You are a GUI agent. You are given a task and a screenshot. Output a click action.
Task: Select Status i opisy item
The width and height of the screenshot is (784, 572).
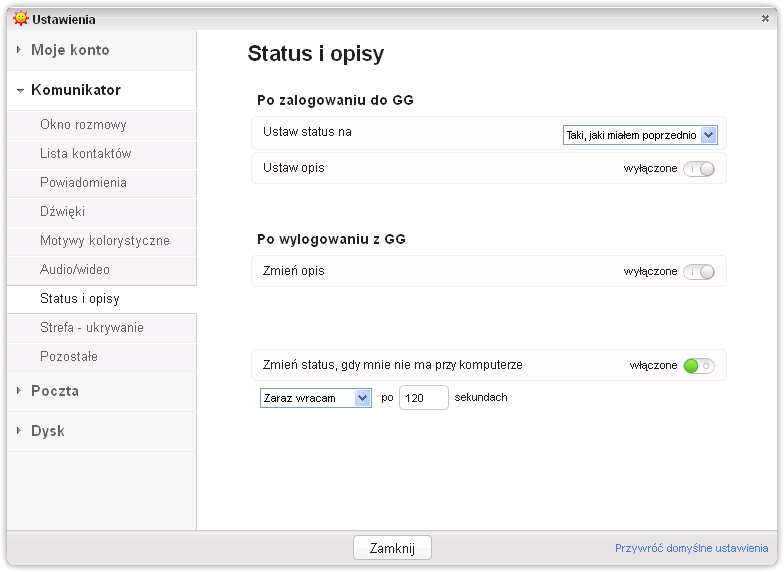point(102,298)
